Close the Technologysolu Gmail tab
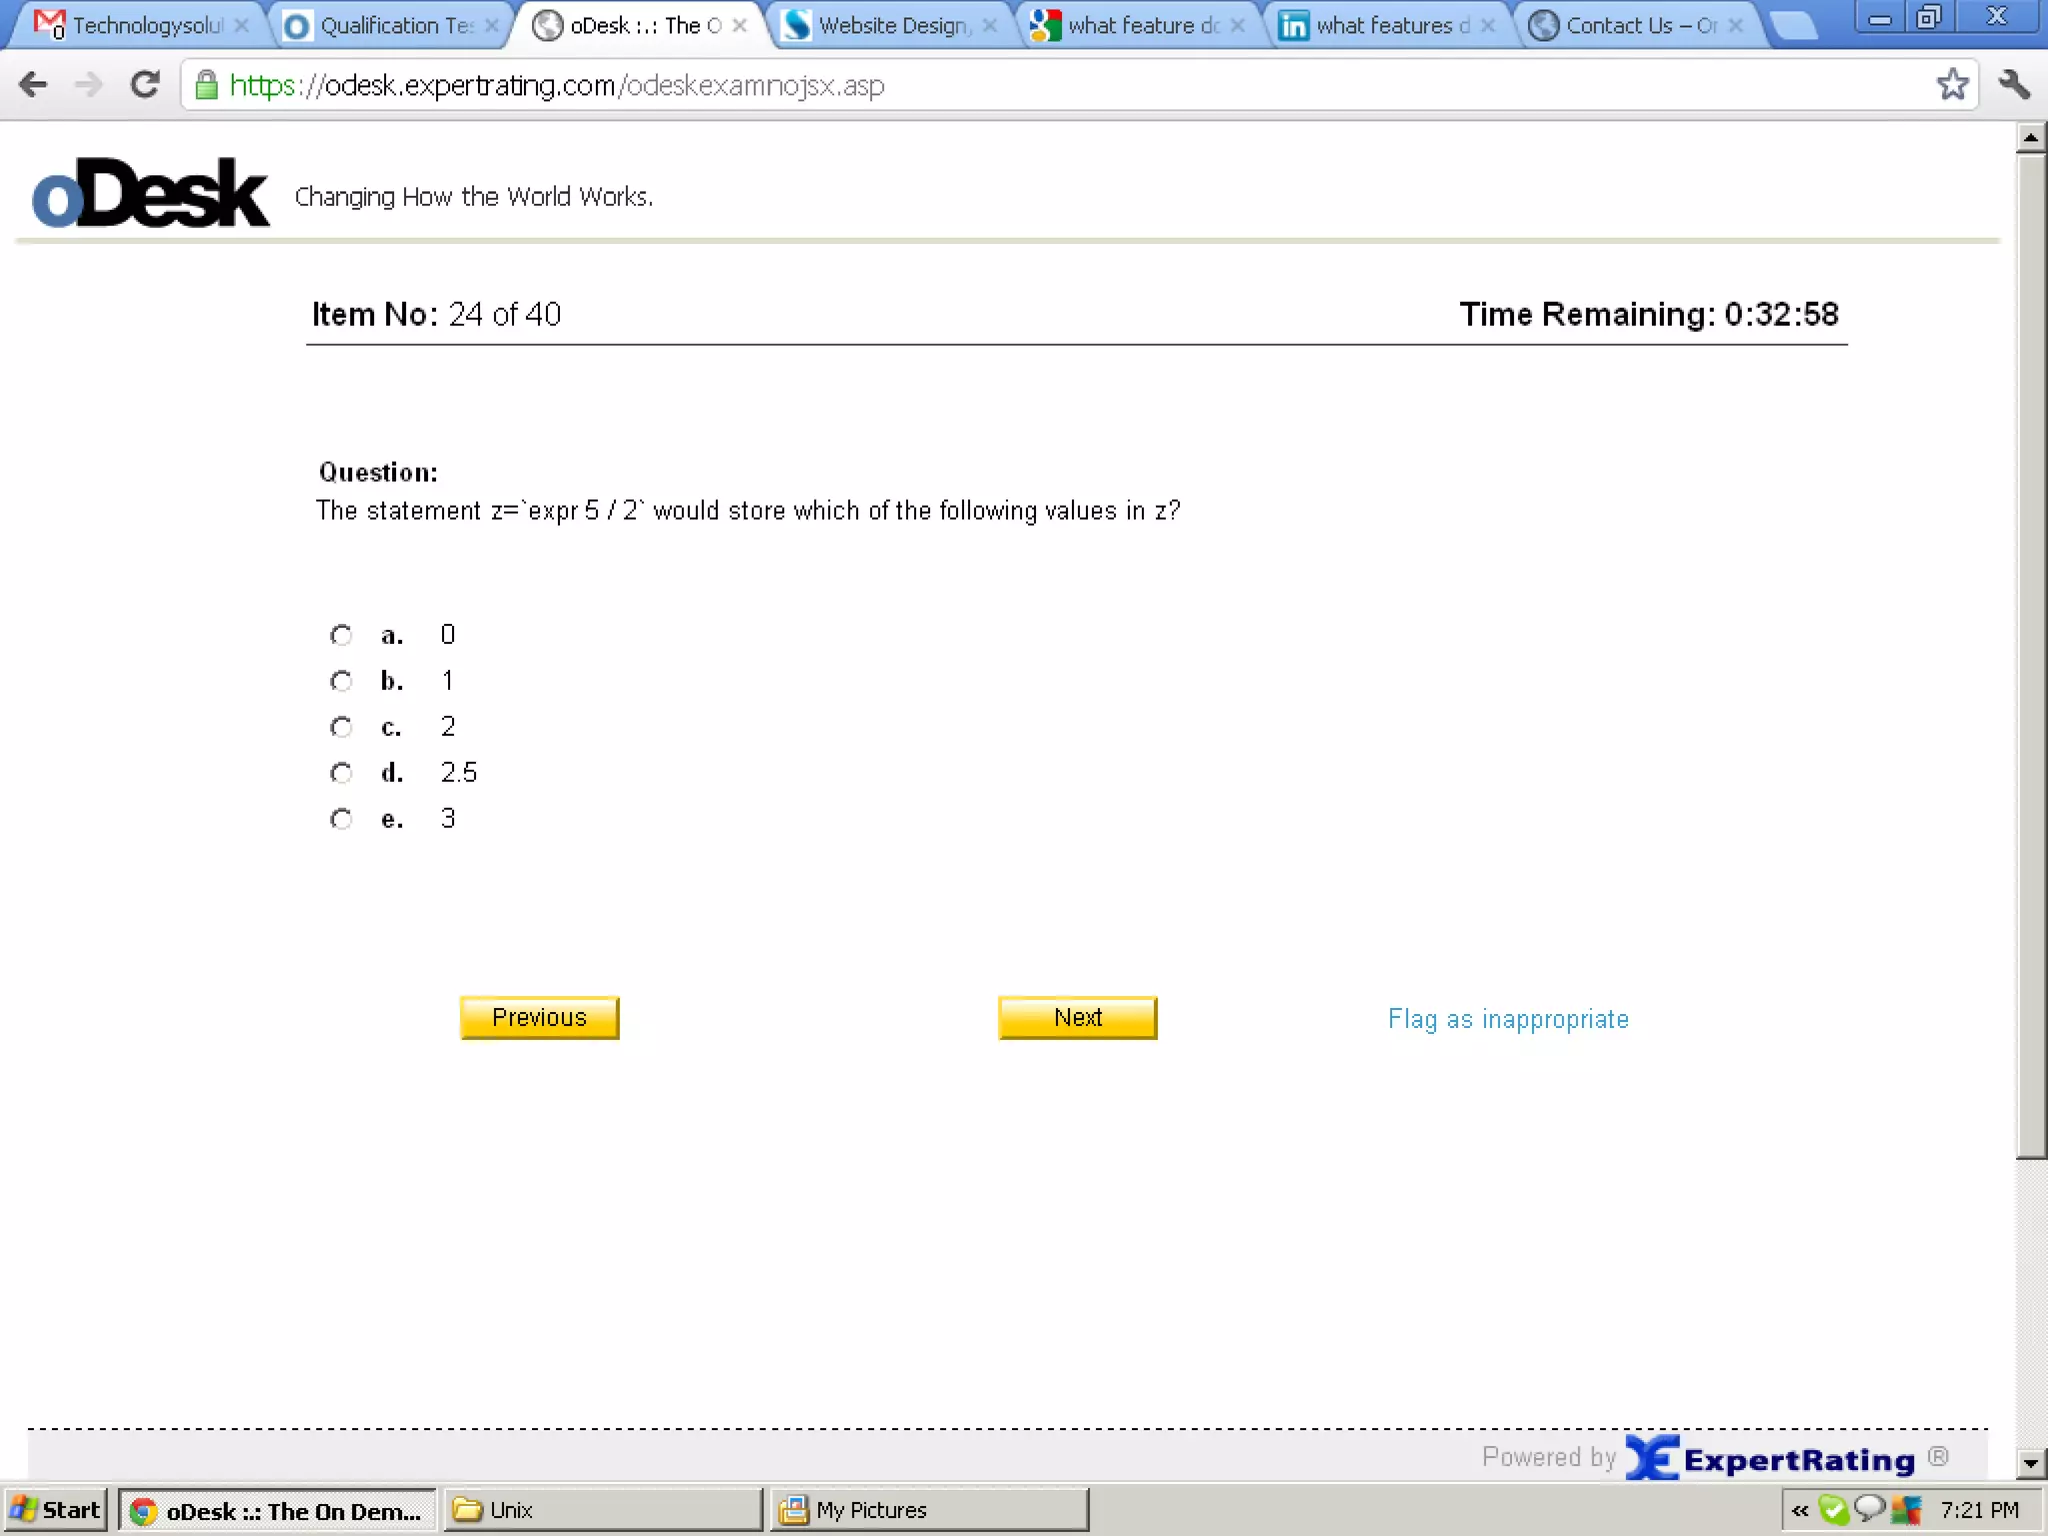Viewport: 2048px width, 1536px height. click(x=241, y=26)
